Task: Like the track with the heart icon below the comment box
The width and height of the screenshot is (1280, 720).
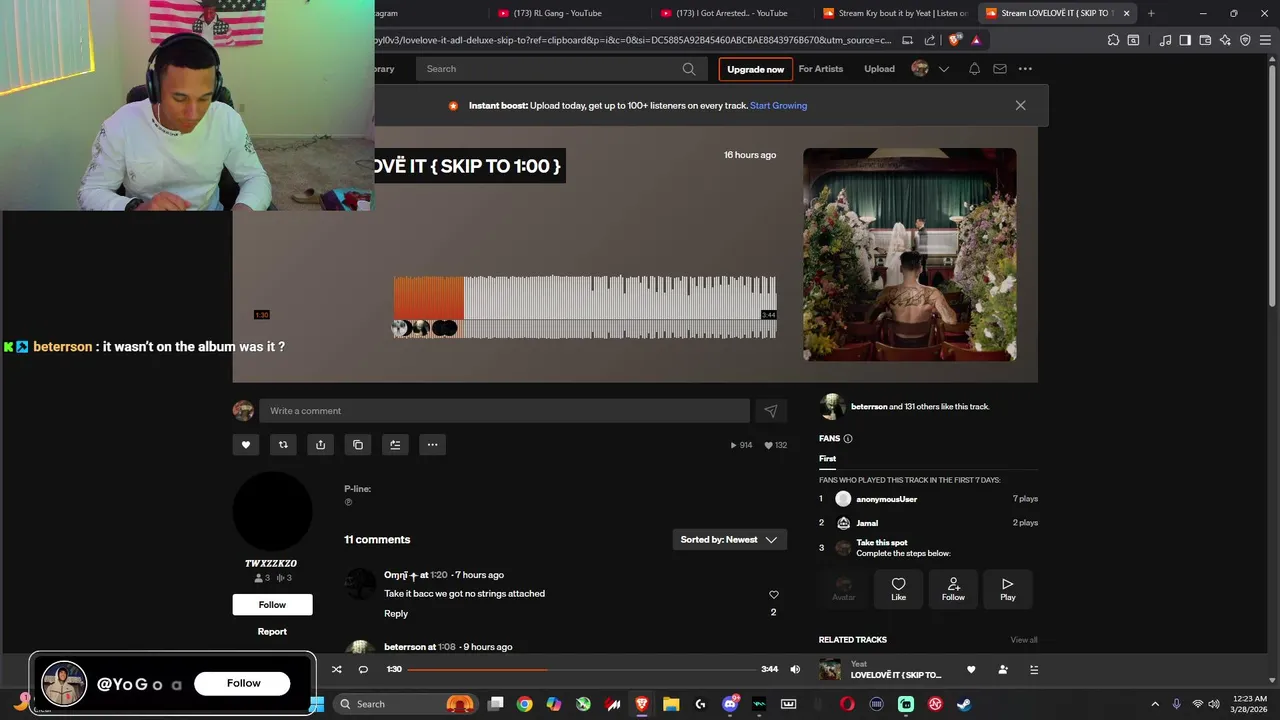Action: [246, 445]
